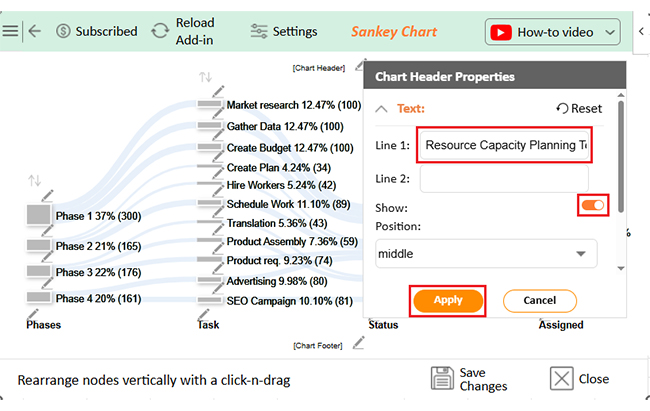The image size is (650, 411).
Task: Click Reset in the Text section
Action: click(579, 108)
